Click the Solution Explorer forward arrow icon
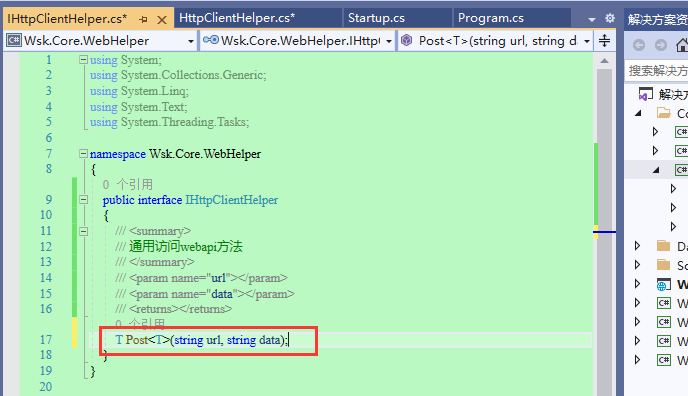The height and width of the screenshot is (396, 688). point(661,45)
